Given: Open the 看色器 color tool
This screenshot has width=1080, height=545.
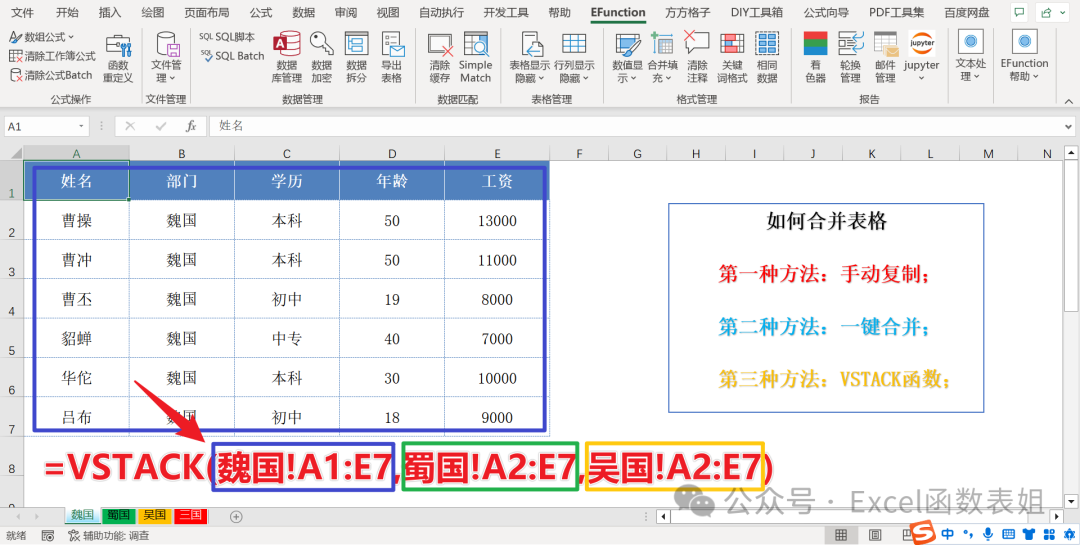Looking at the screenshot, I should pyautogui.click(x=816, y=59).
